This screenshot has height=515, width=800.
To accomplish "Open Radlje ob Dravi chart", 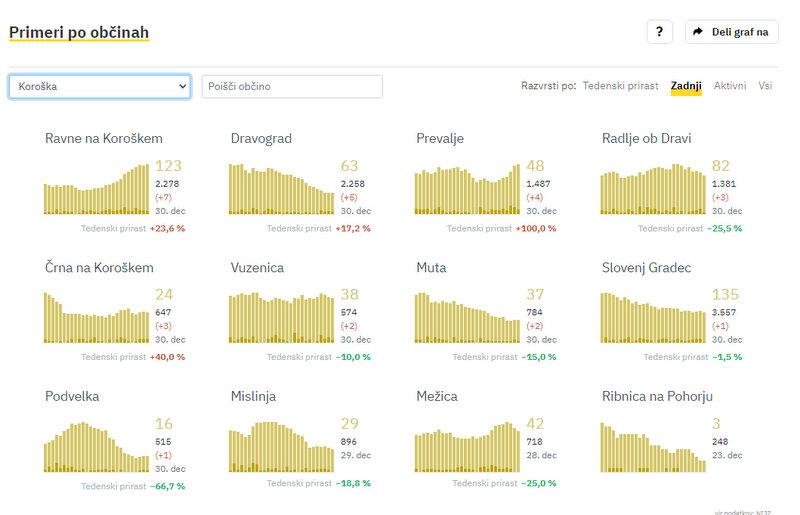I will click(653, 189).
